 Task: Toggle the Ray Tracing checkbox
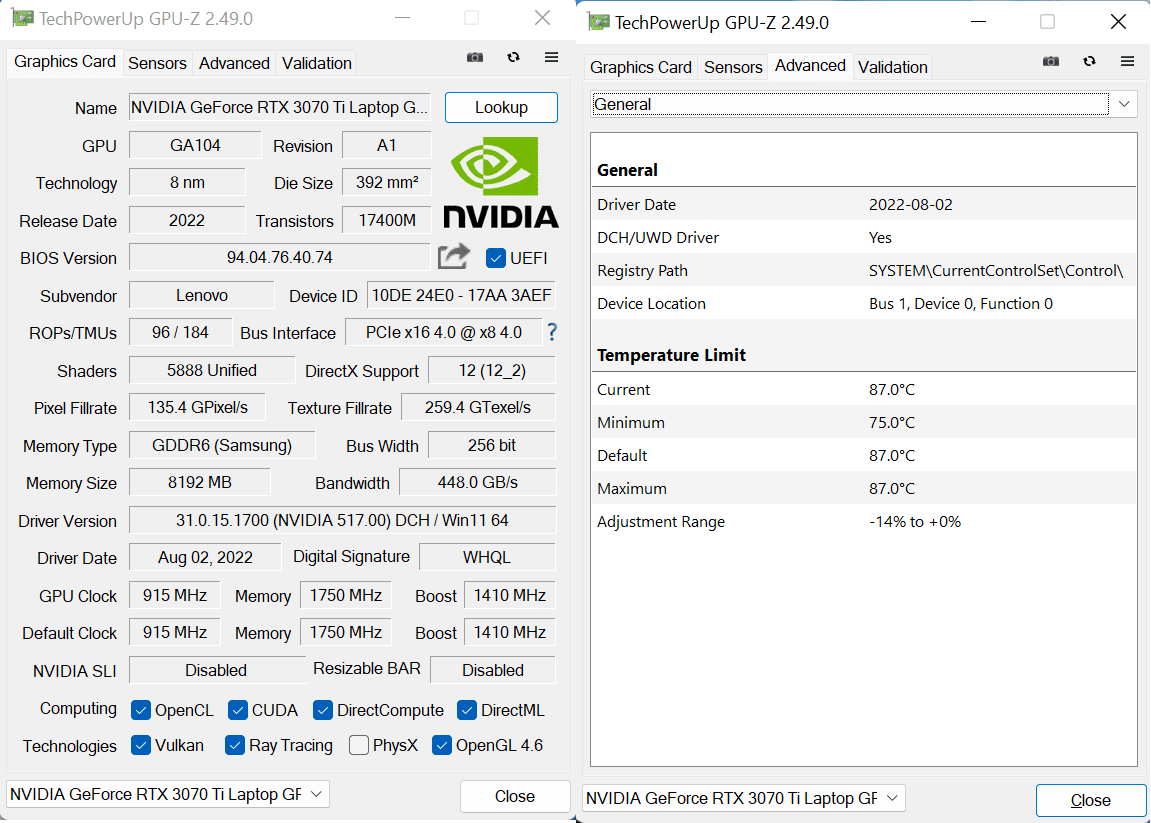(x=235, y=745)
